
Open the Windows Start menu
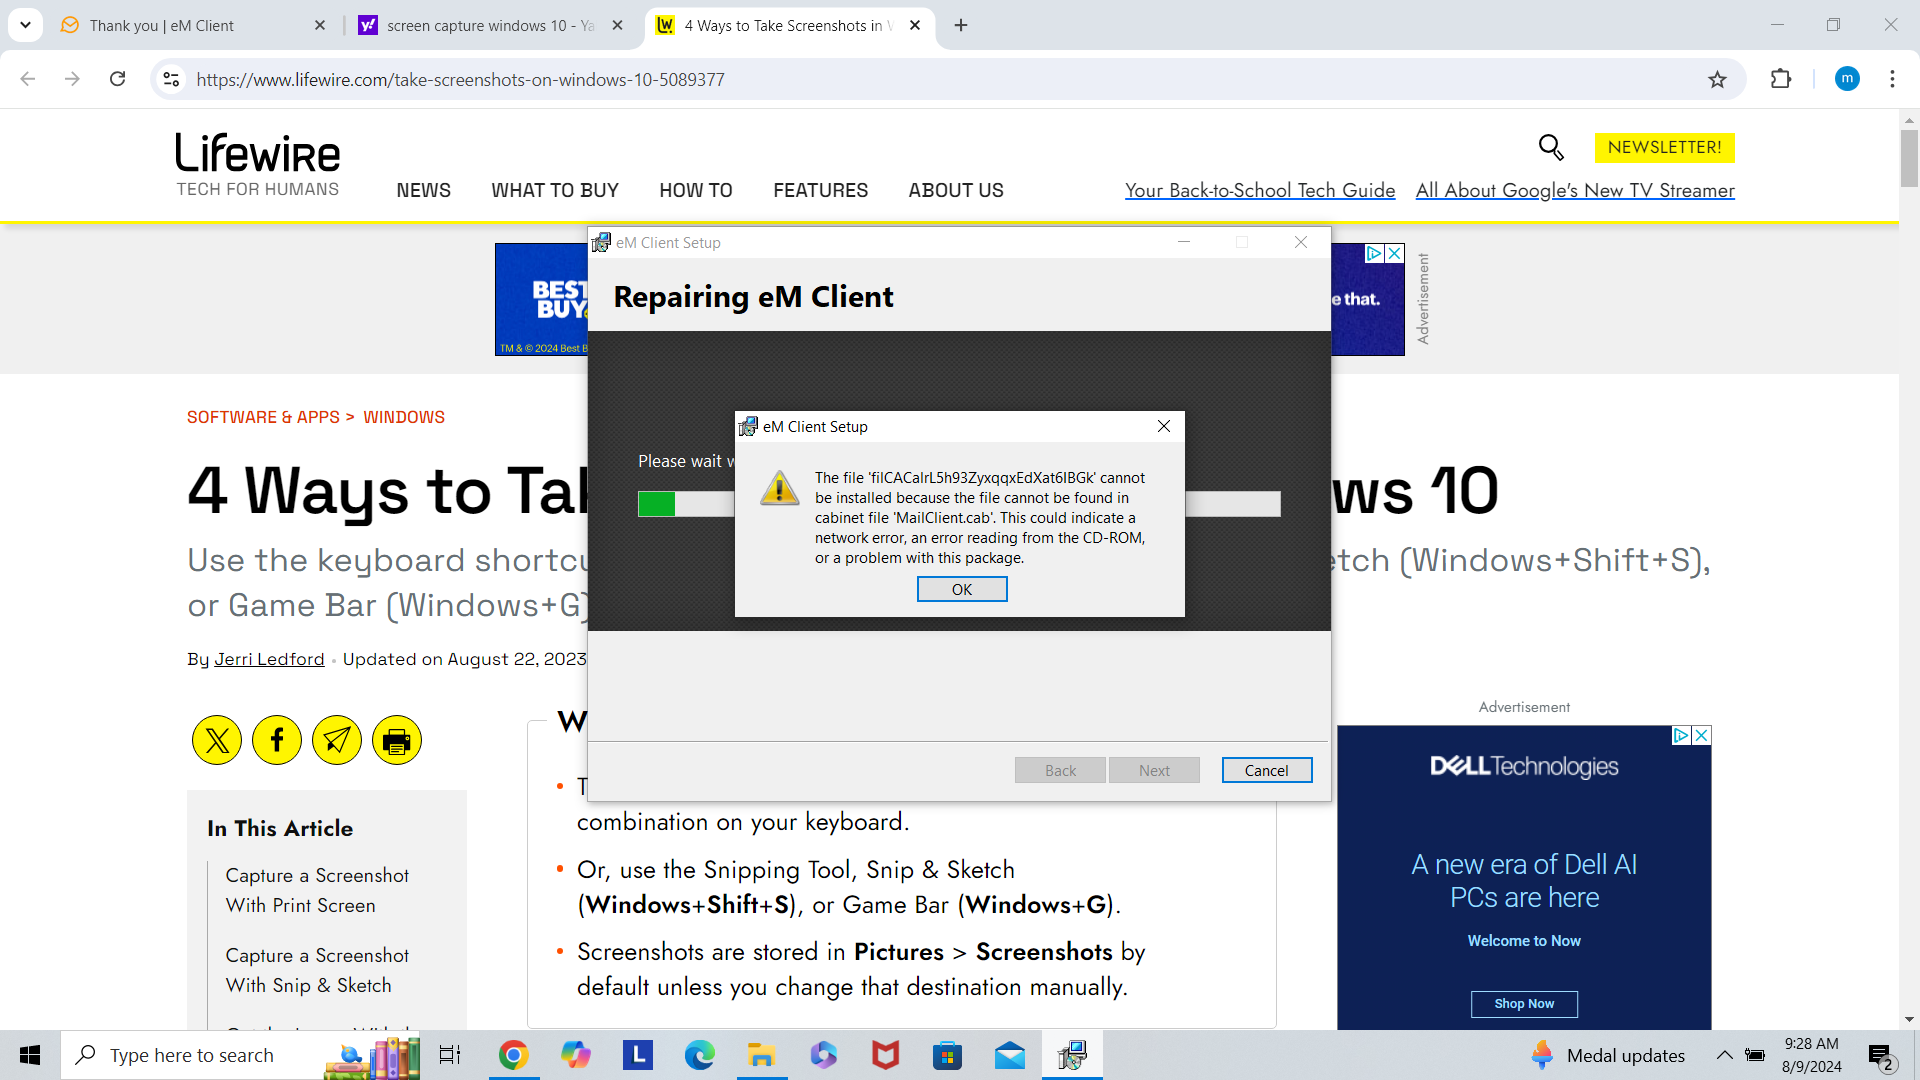pos(30,1055)
